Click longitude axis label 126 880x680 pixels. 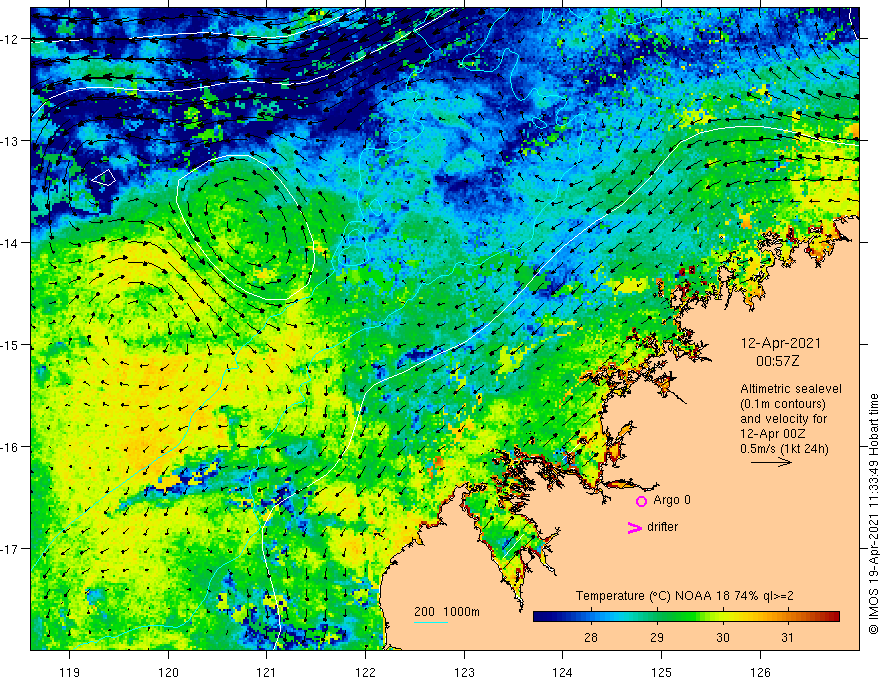point(760,672)
